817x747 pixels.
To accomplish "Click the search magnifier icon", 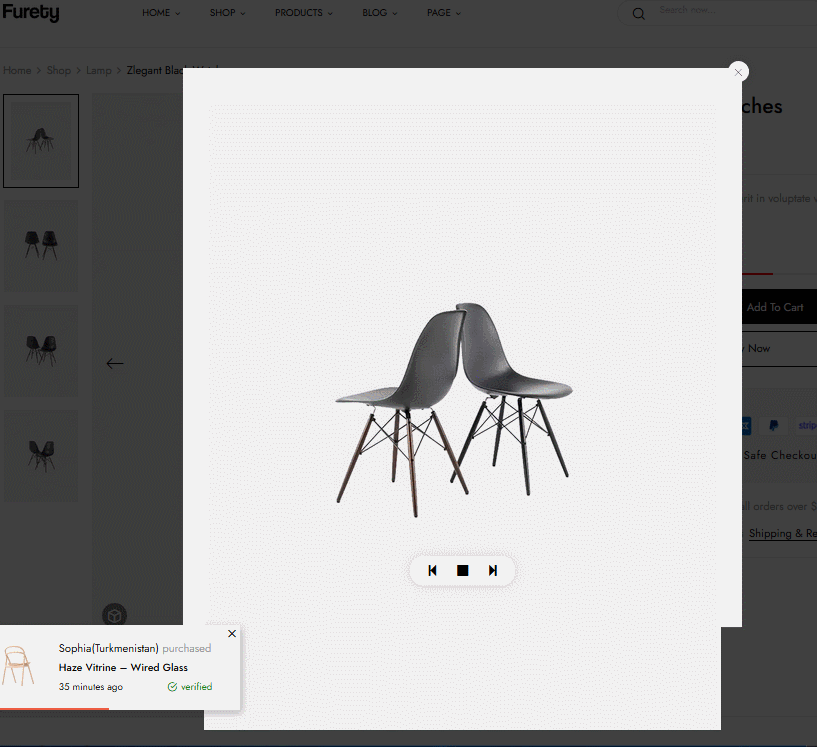I will pos(638,14).
